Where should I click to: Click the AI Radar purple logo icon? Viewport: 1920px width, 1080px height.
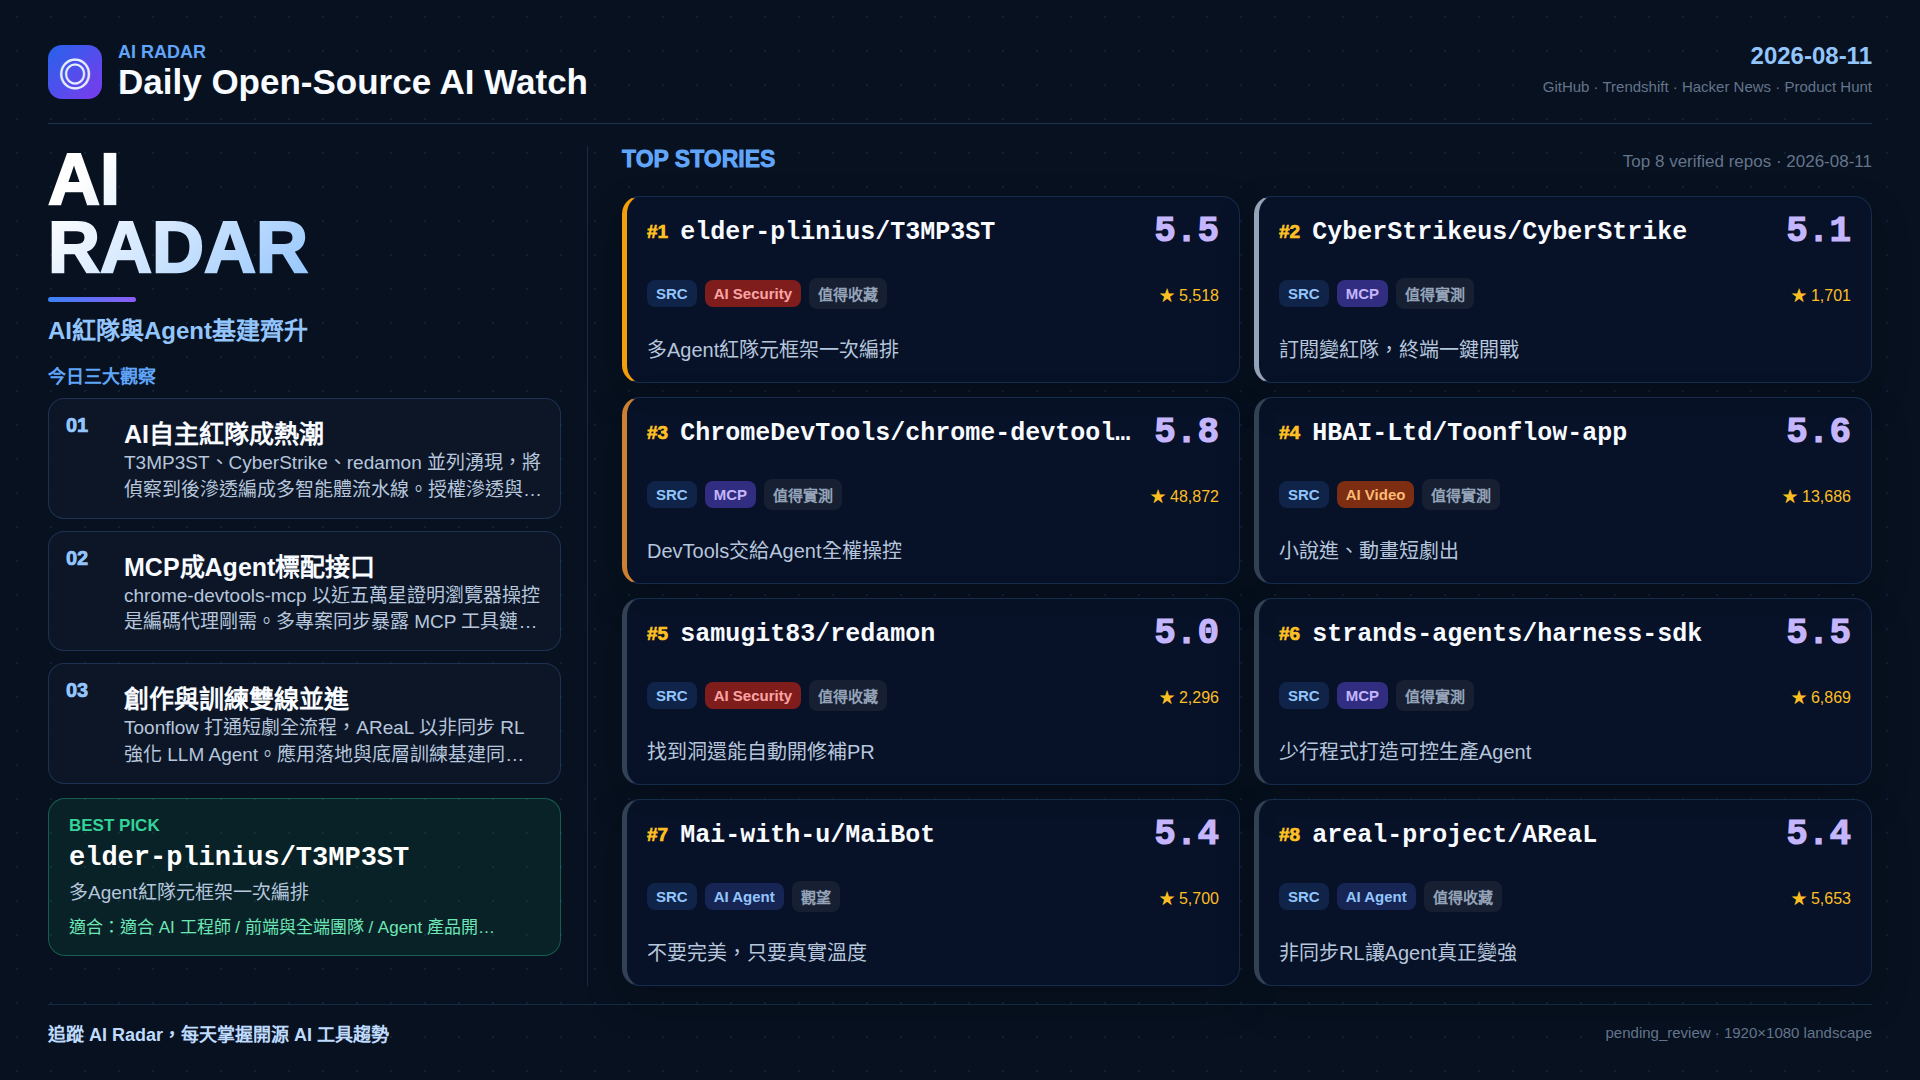coord(75,72)
